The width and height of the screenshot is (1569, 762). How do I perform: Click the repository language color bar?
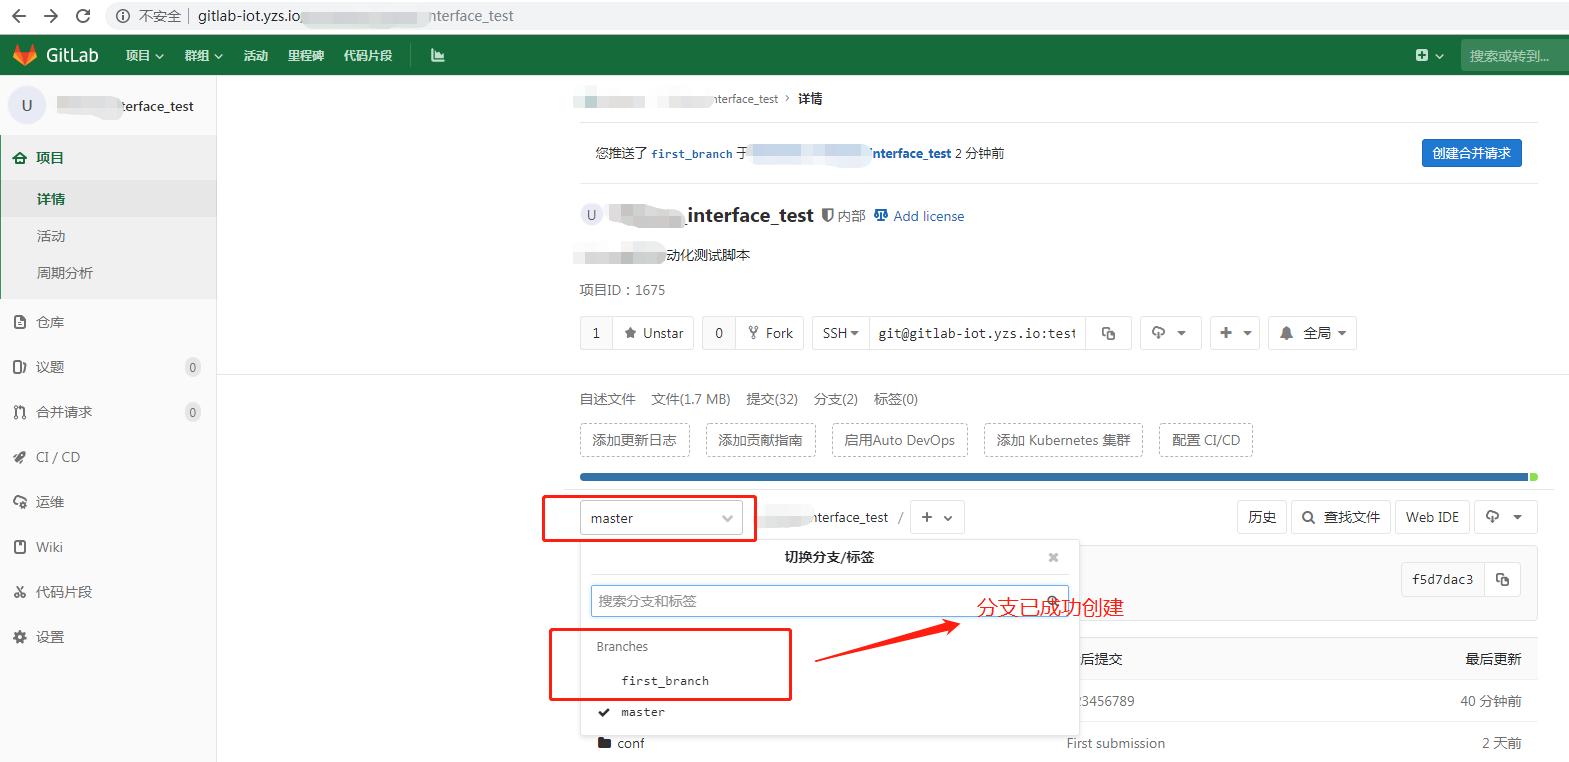click(x=1053, y=477)
